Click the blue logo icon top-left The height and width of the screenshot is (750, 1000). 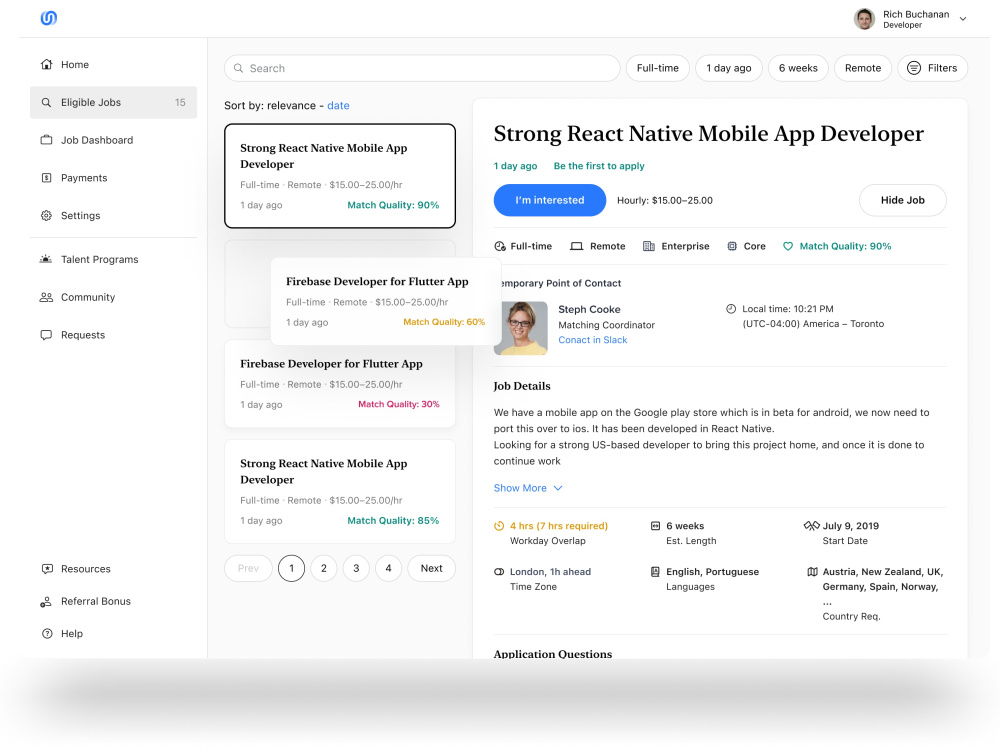click(x=48, y=18)
